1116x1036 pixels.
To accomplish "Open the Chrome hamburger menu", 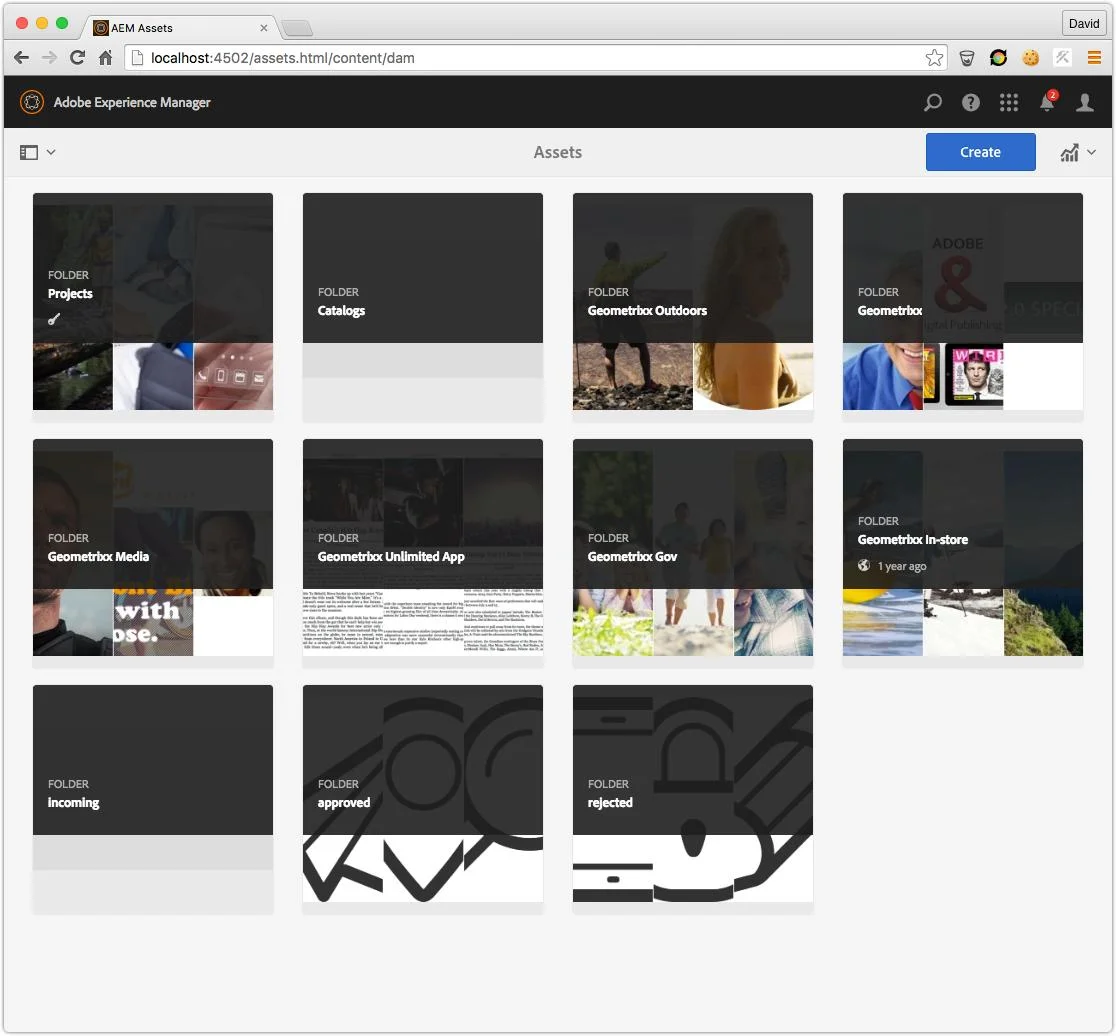I will pyautogui.click(x=1094, y=58).
